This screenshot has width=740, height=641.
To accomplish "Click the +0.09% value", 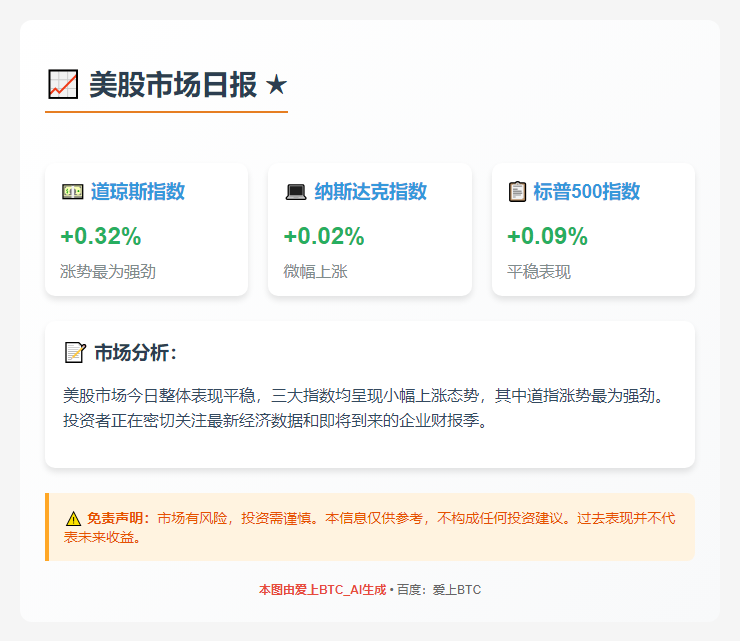I will pos(547,236).
